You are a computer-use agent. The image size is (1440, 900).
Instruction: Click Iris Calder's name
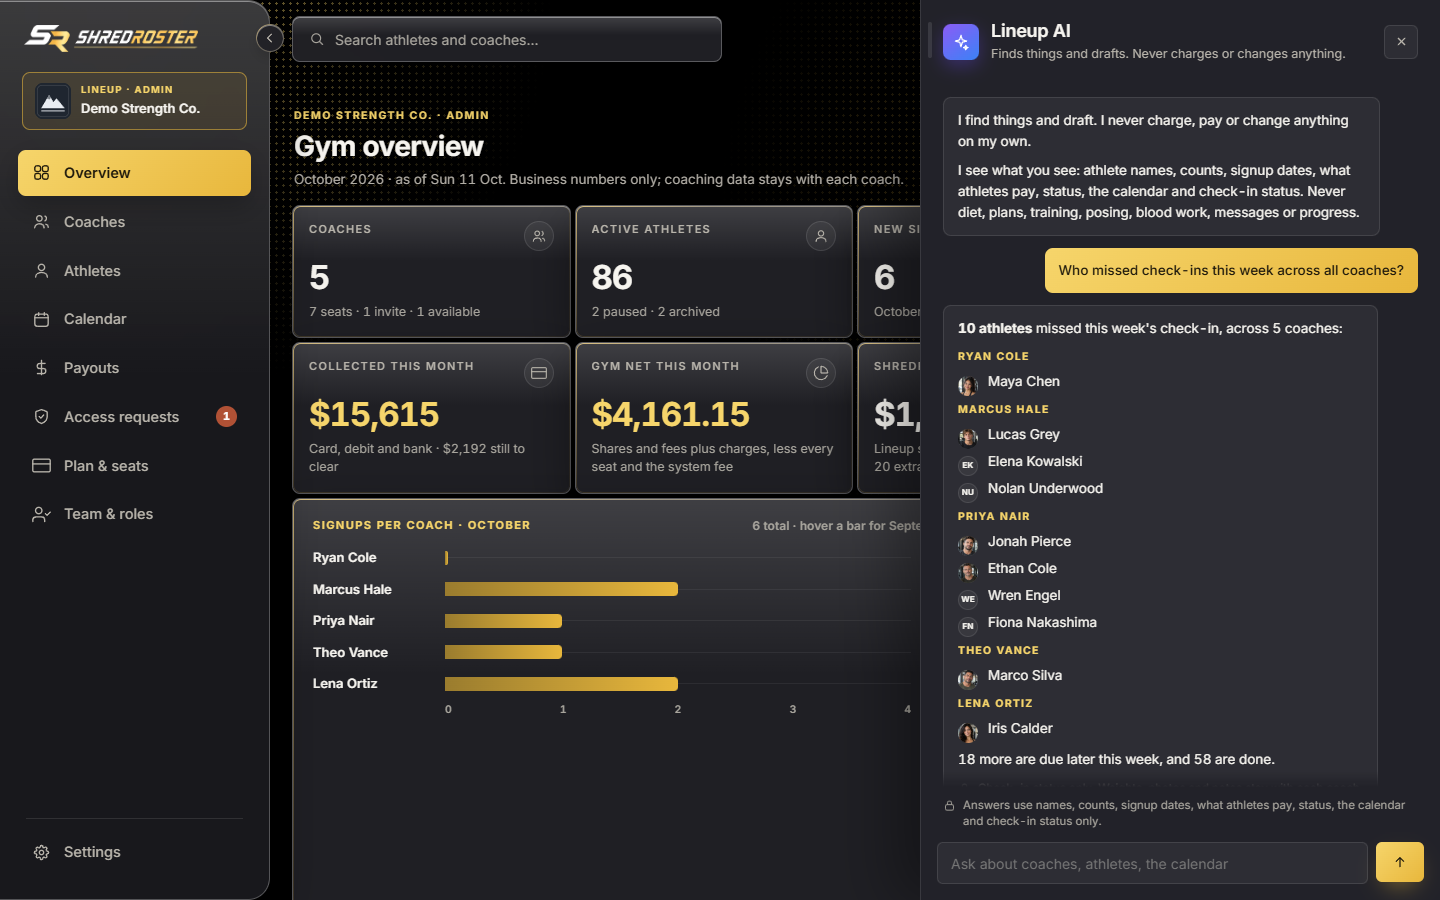tap(1020, 729)
